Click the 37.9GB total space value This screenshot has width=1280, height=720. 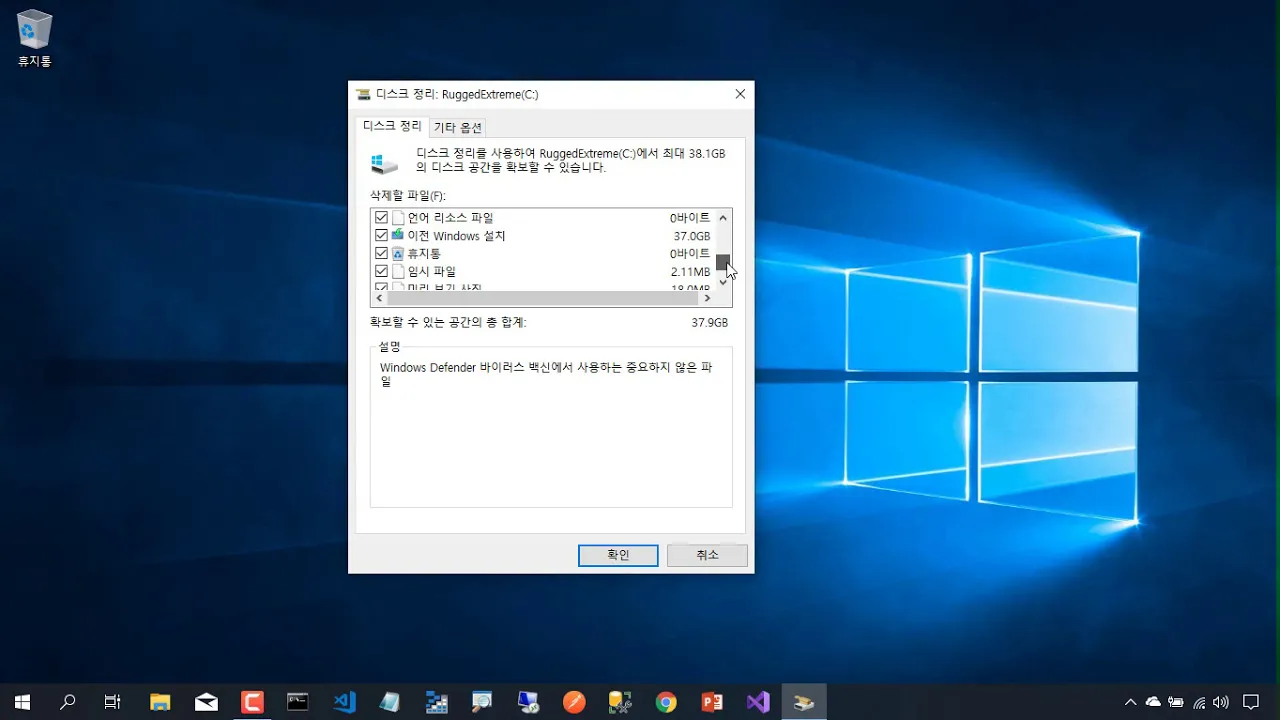(710, 323)
